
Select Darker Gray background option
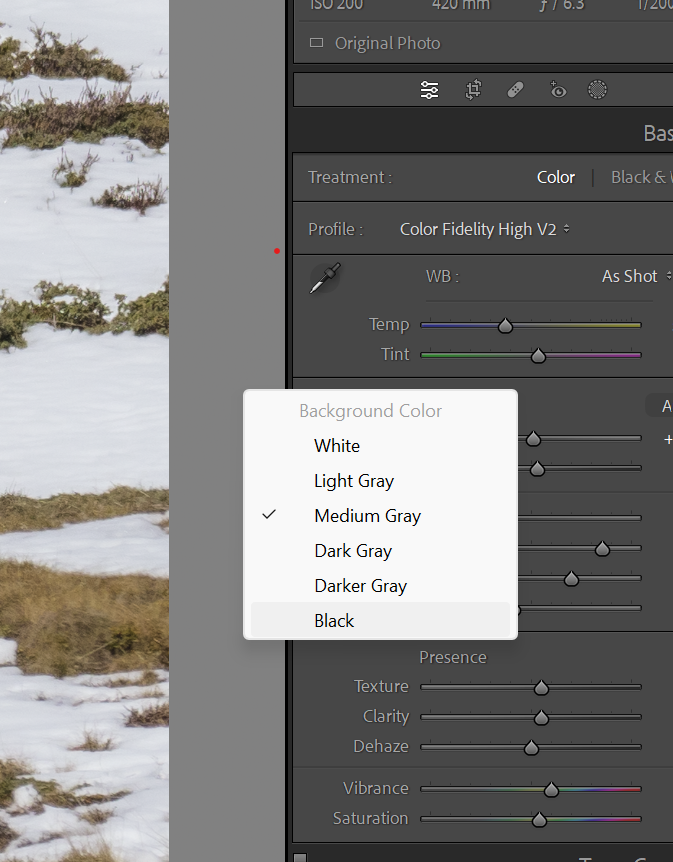coord(360,586)
